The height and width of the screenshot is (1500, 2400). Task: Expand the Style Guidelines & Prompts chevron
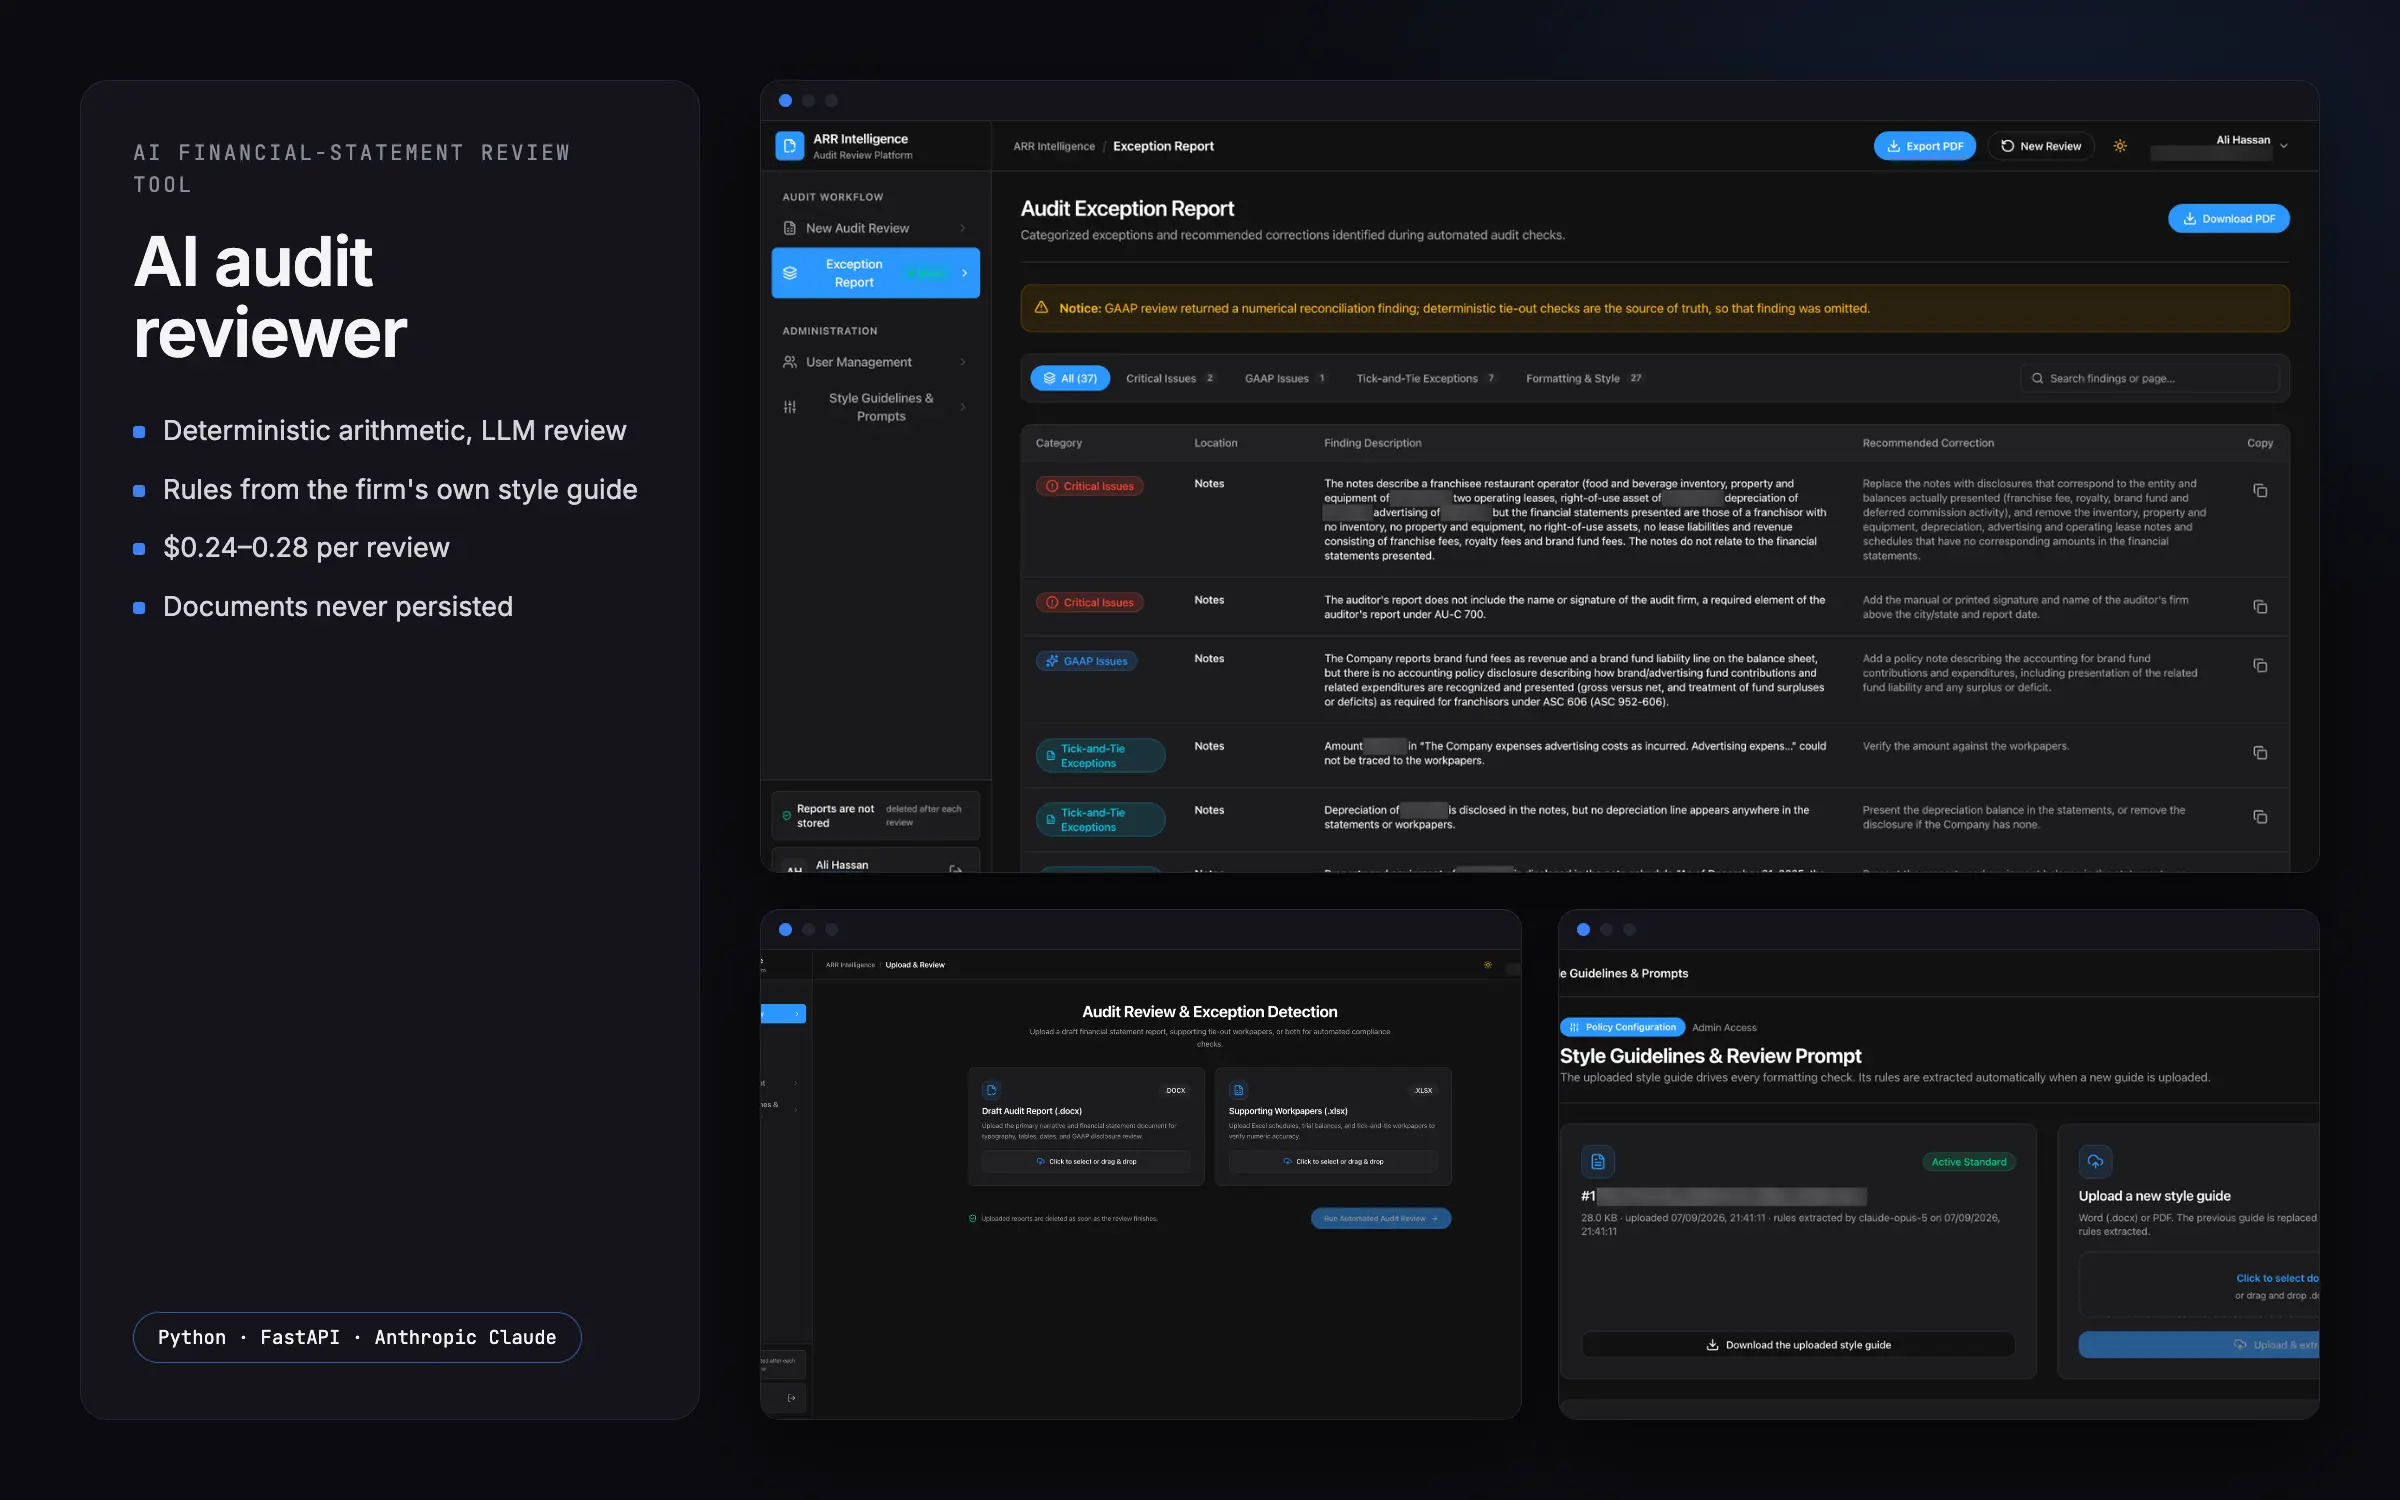(x=963, y=407)
